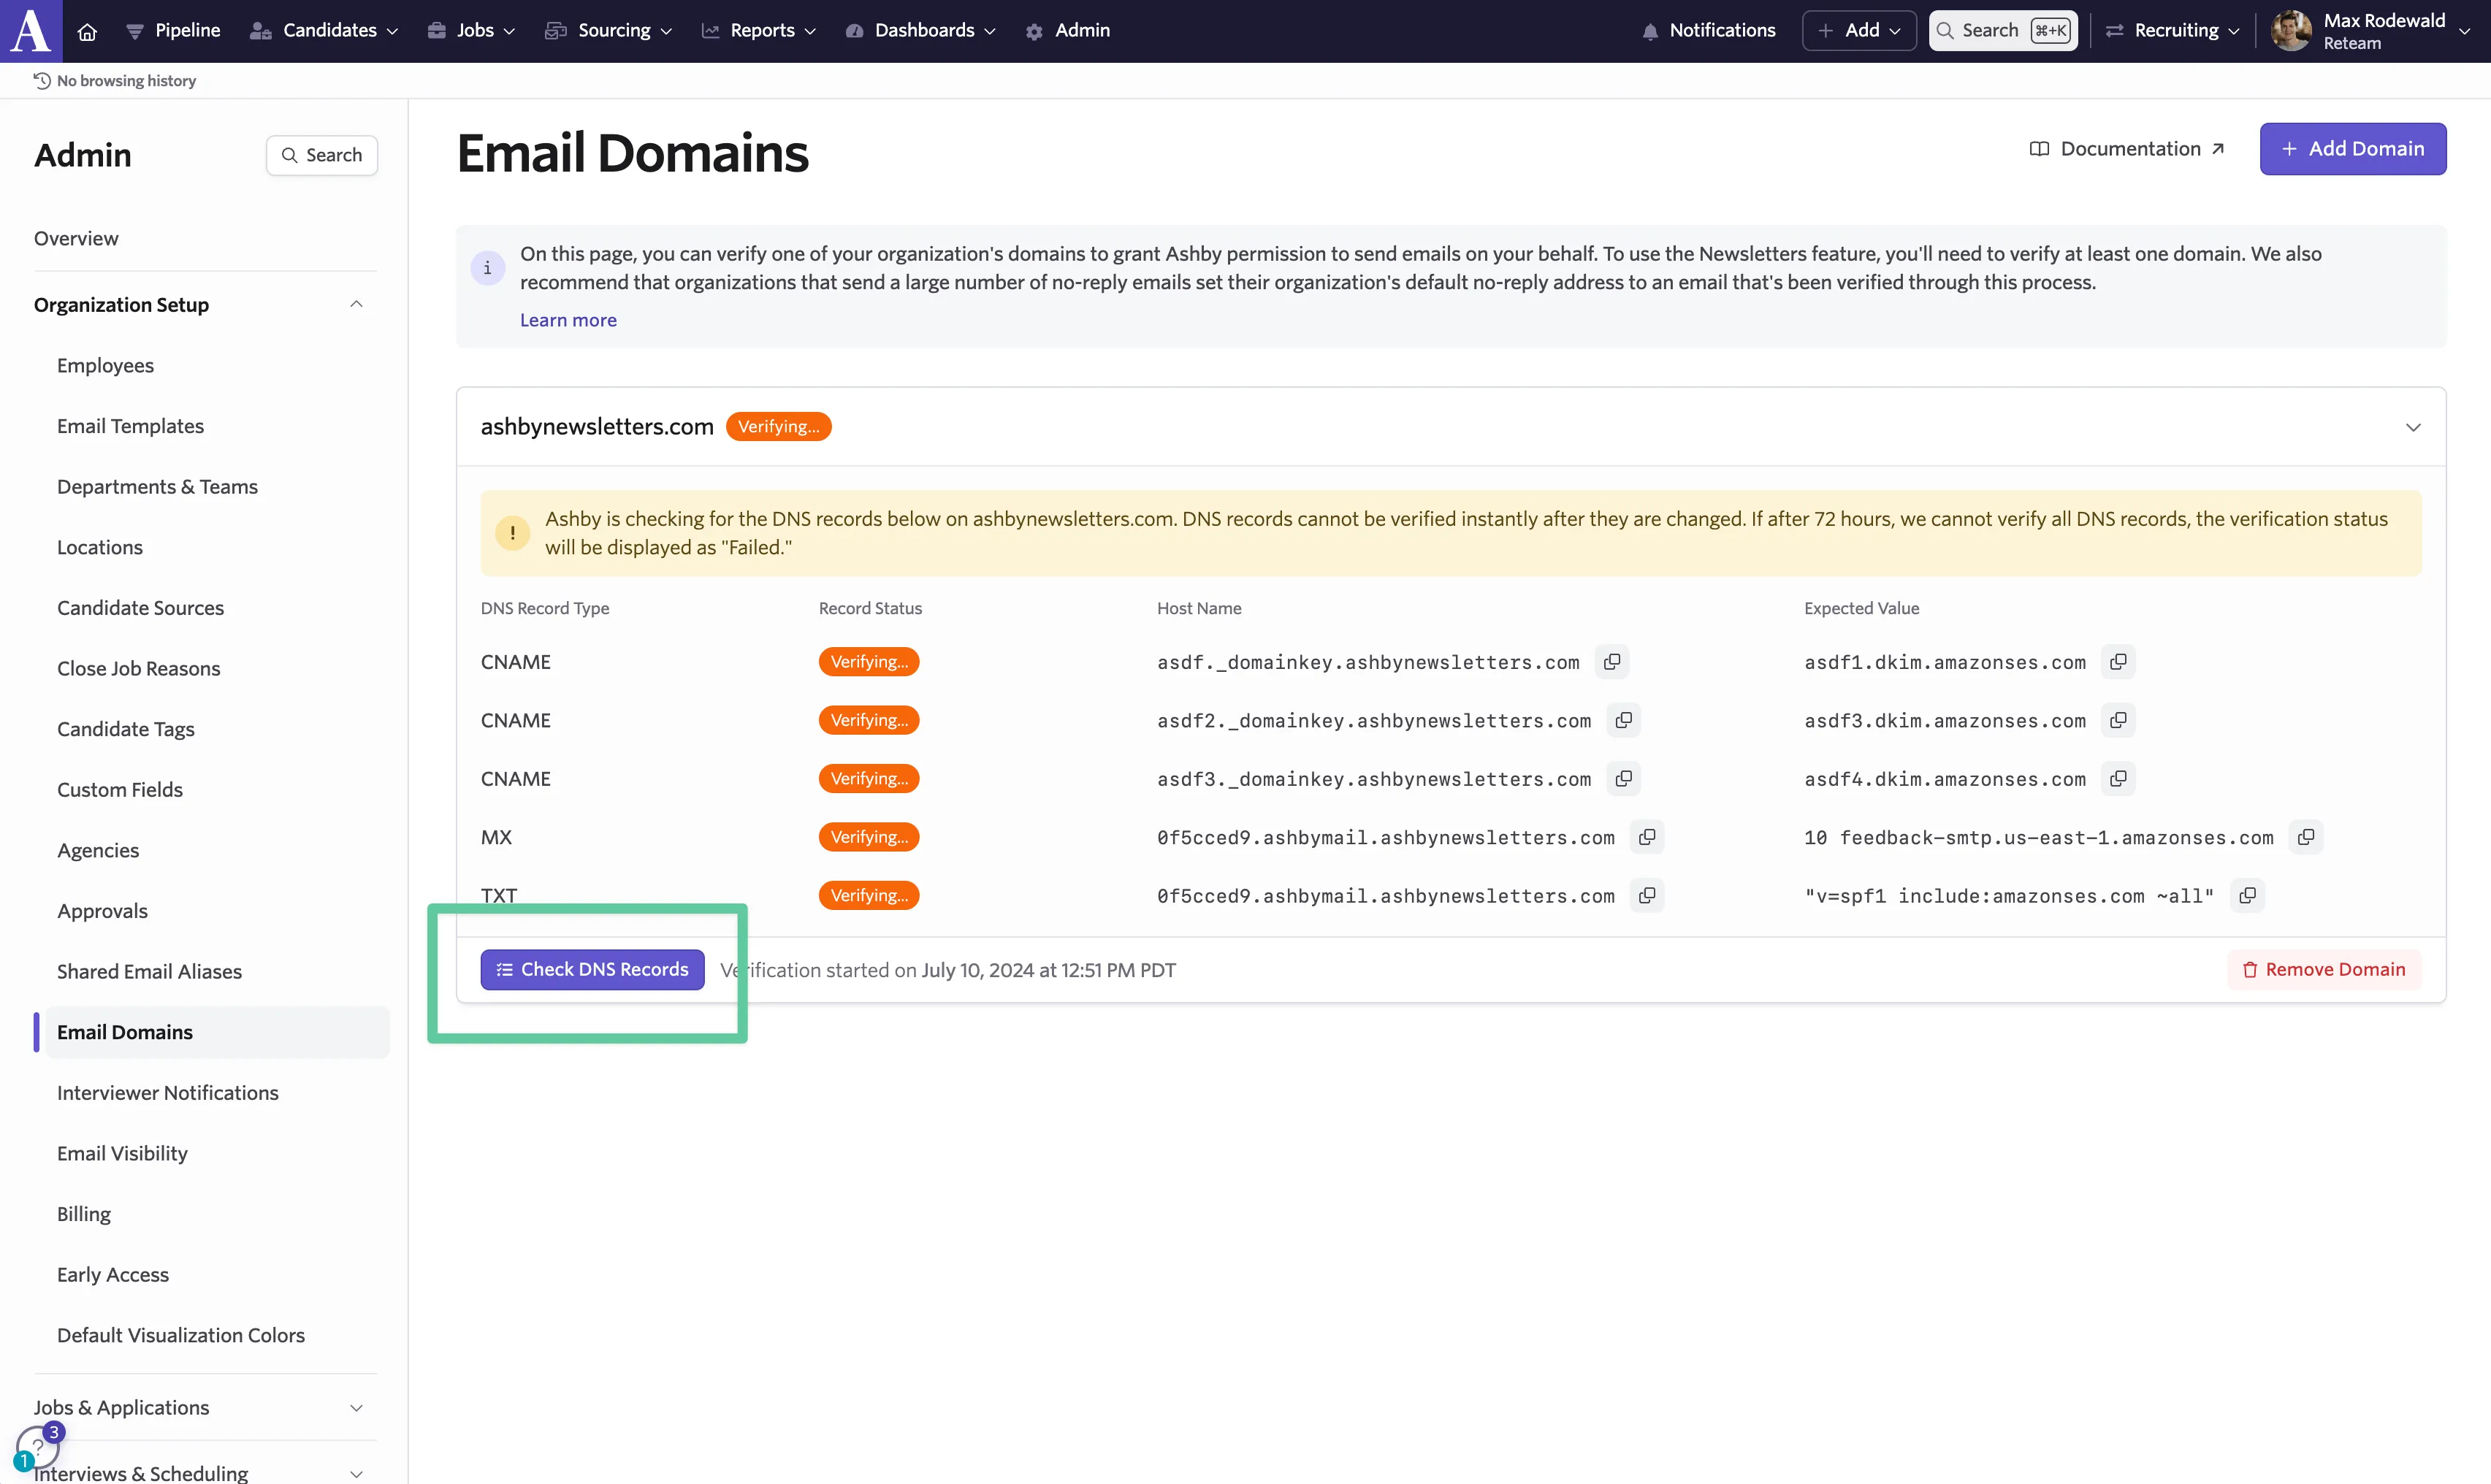
Task: Open the Candidates dropdown menu
Action: tap(324, 31)
